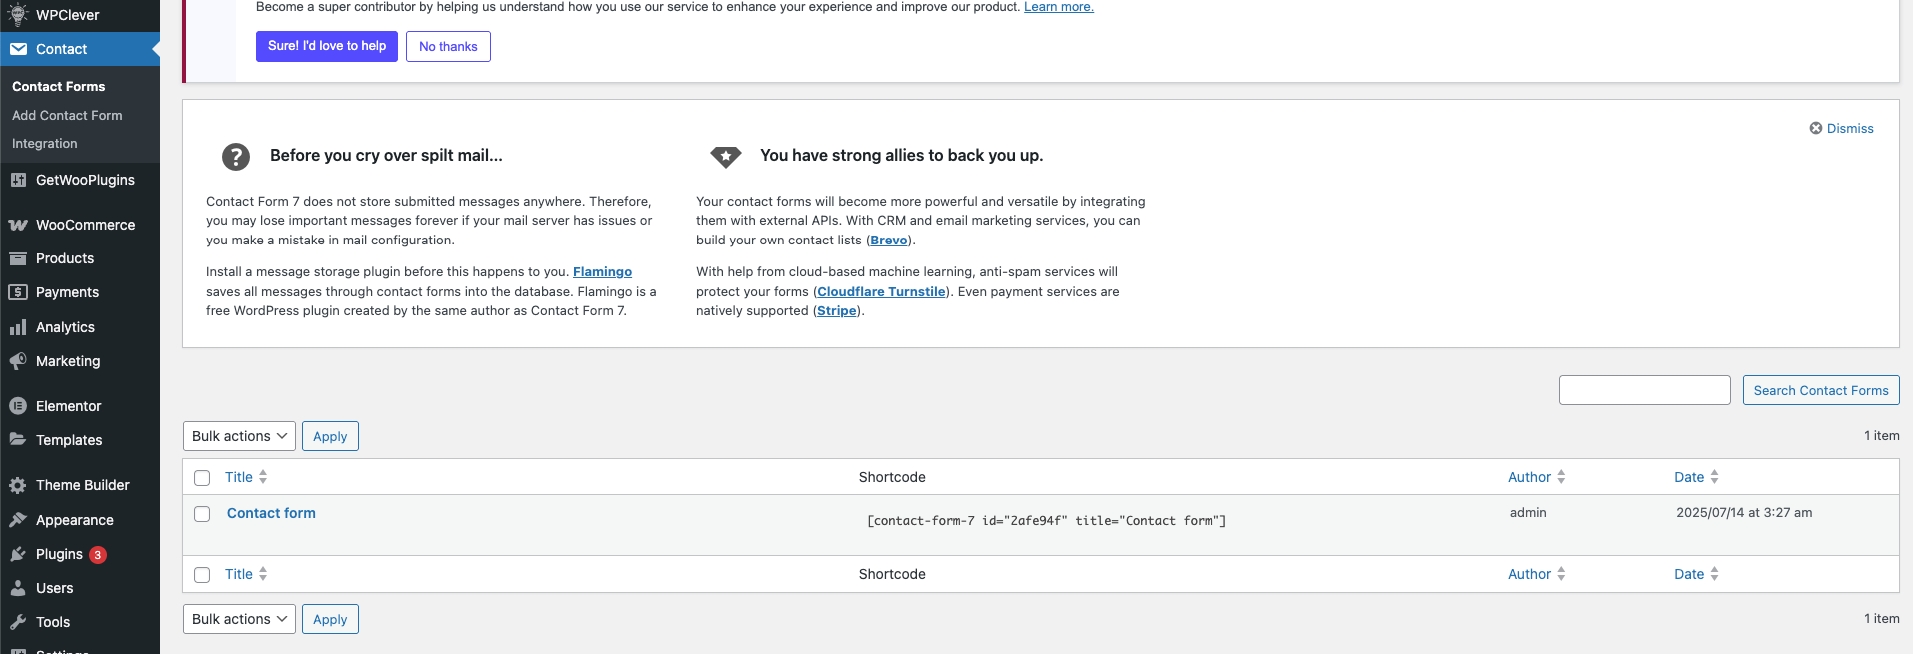Screen dimensions: 1913x654
Task: Click the Marketing megaphone icon
Action: coord(18,361)
